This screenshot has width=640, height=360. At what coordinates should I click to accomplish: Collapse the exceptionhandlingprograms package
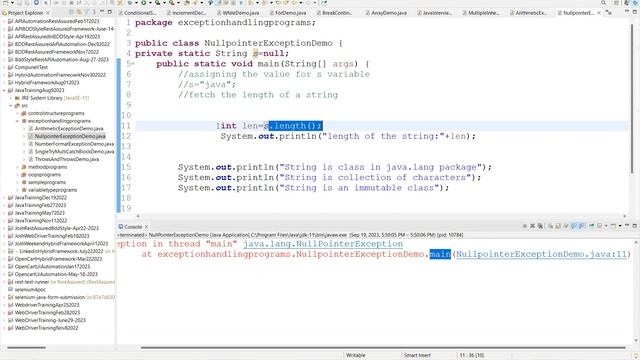pos(17,121)
